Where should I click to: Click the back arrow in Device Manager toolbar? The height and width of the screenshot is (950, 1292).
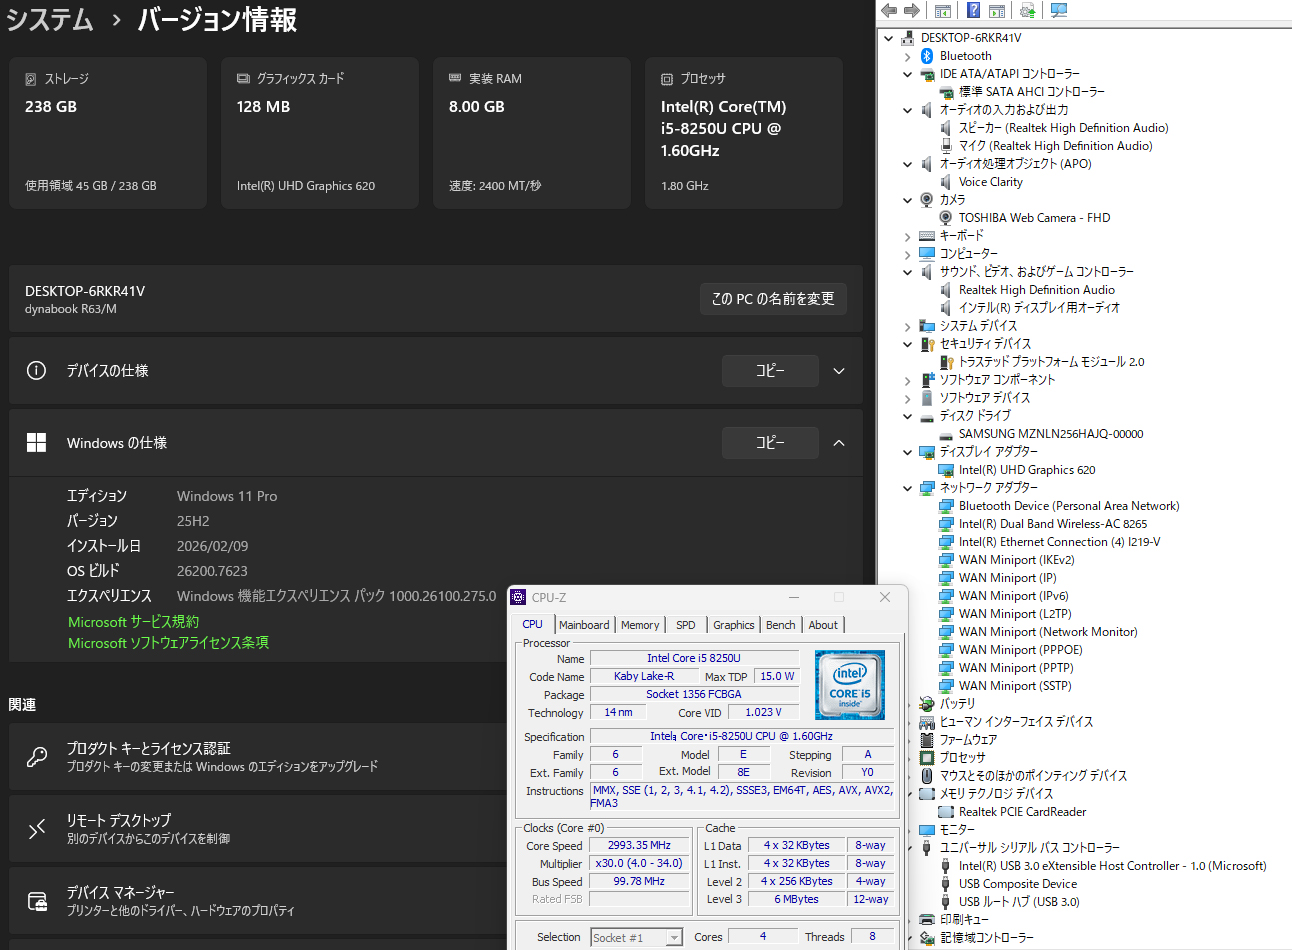coord(888,10)
